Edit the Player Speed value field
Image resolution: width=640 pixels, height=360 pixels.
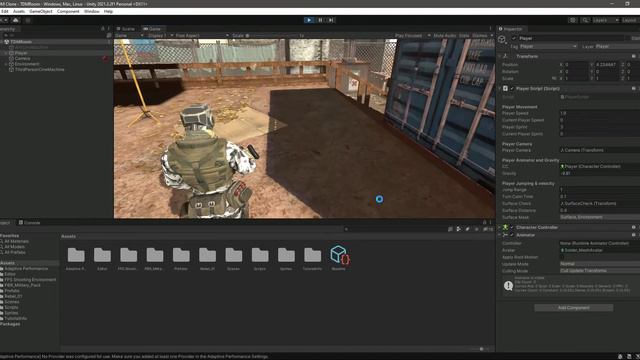pyautogui.click(x=600, y=113)
